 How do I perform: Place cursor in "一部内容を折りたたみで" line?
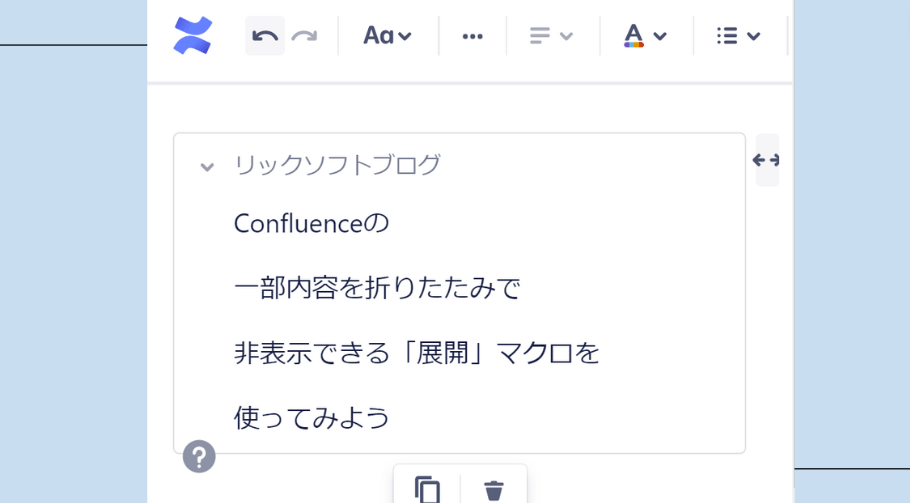tap(377, 288)
